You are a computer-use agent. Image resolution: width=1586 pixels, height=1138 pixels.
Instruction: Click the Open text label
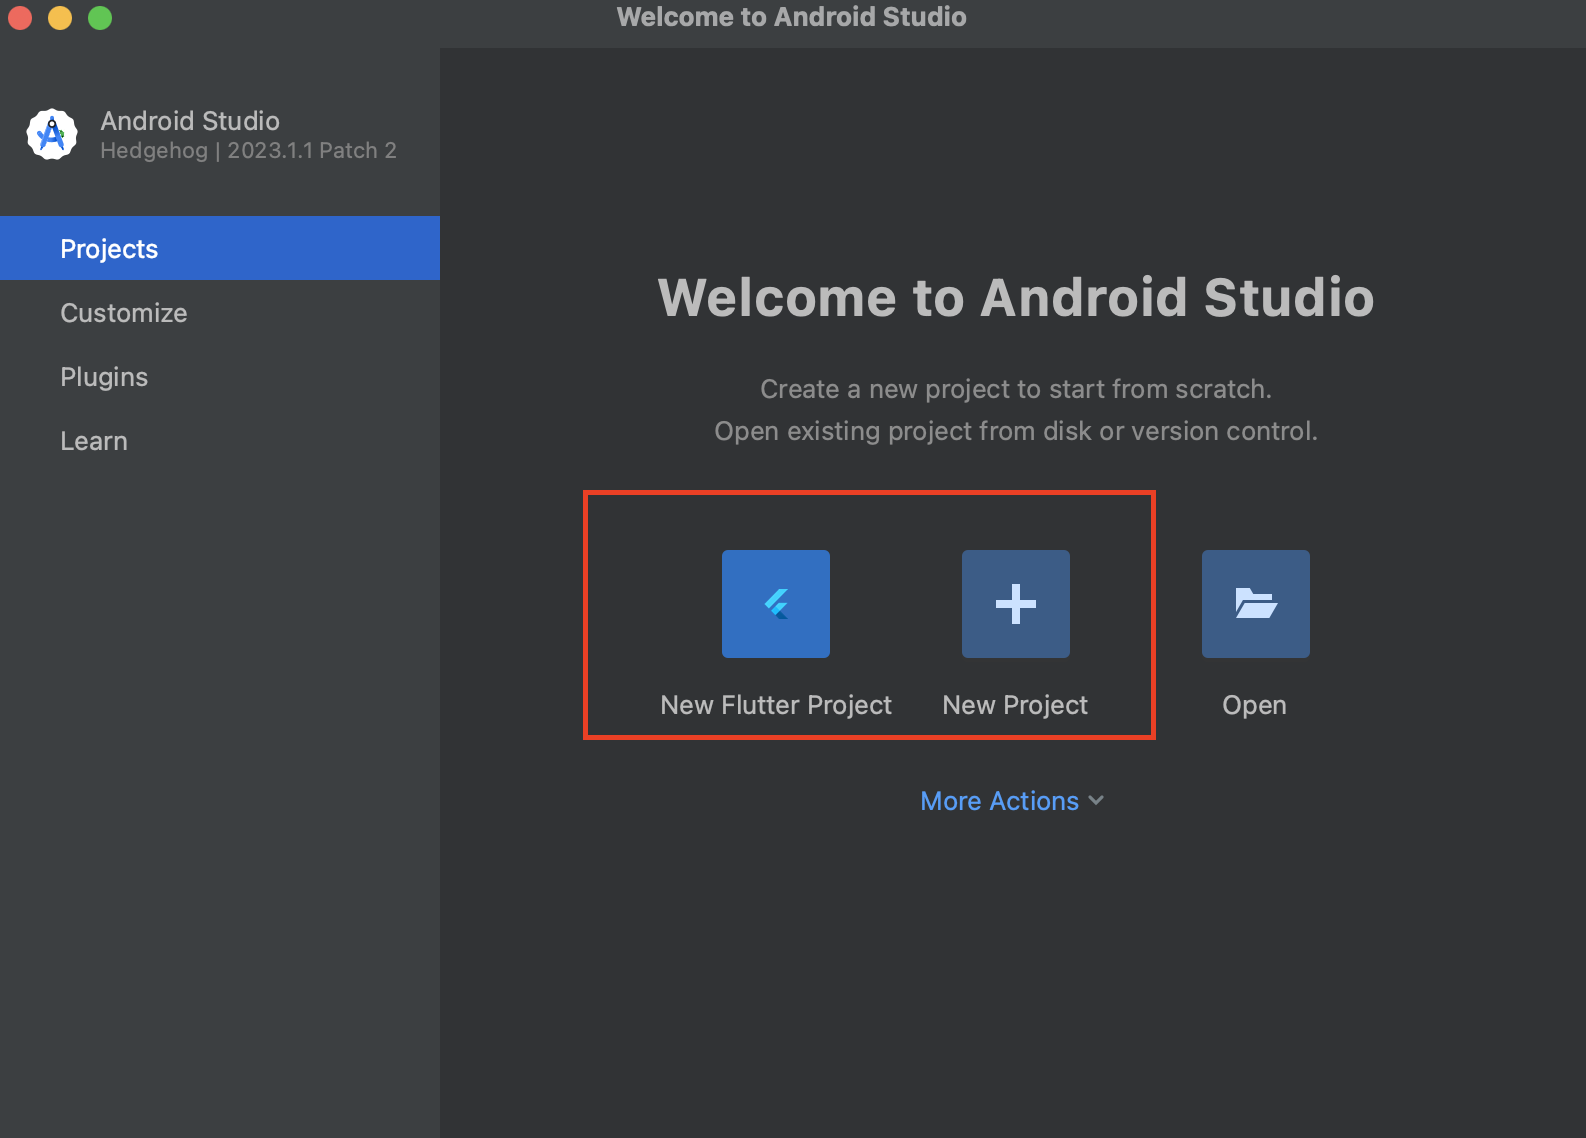pyautogui.click(x=1254, y=705)
